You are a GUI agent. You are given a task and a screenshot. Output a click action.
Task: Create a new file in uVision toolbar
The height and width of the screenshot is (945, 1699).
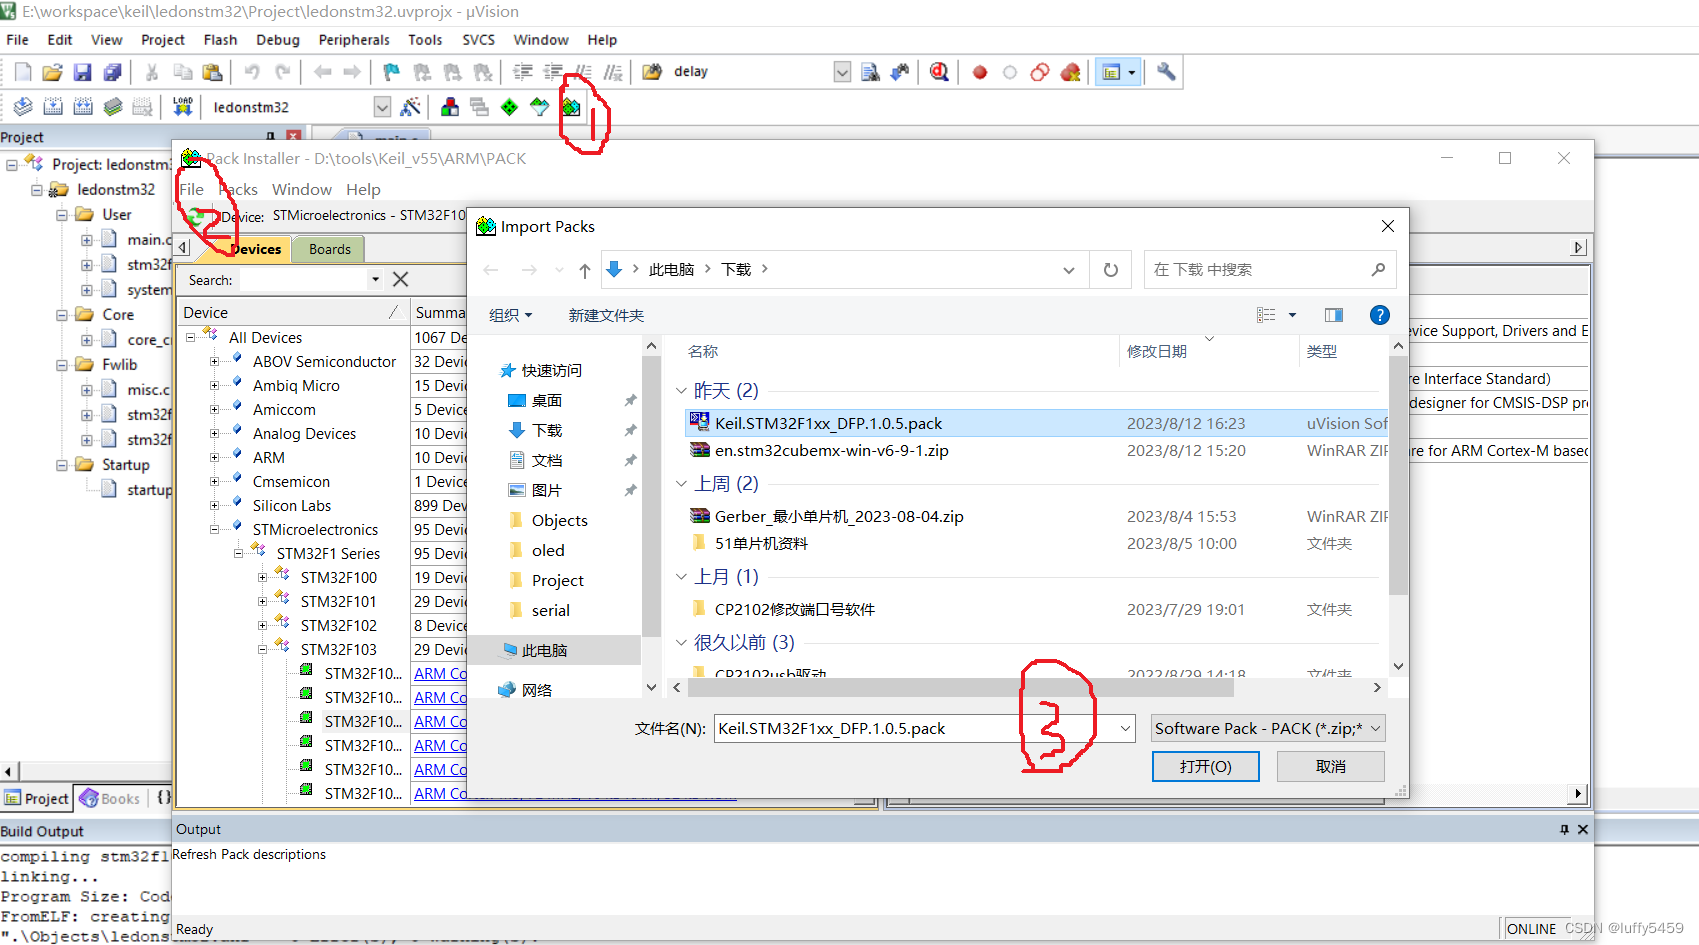(x=23, y=72)
